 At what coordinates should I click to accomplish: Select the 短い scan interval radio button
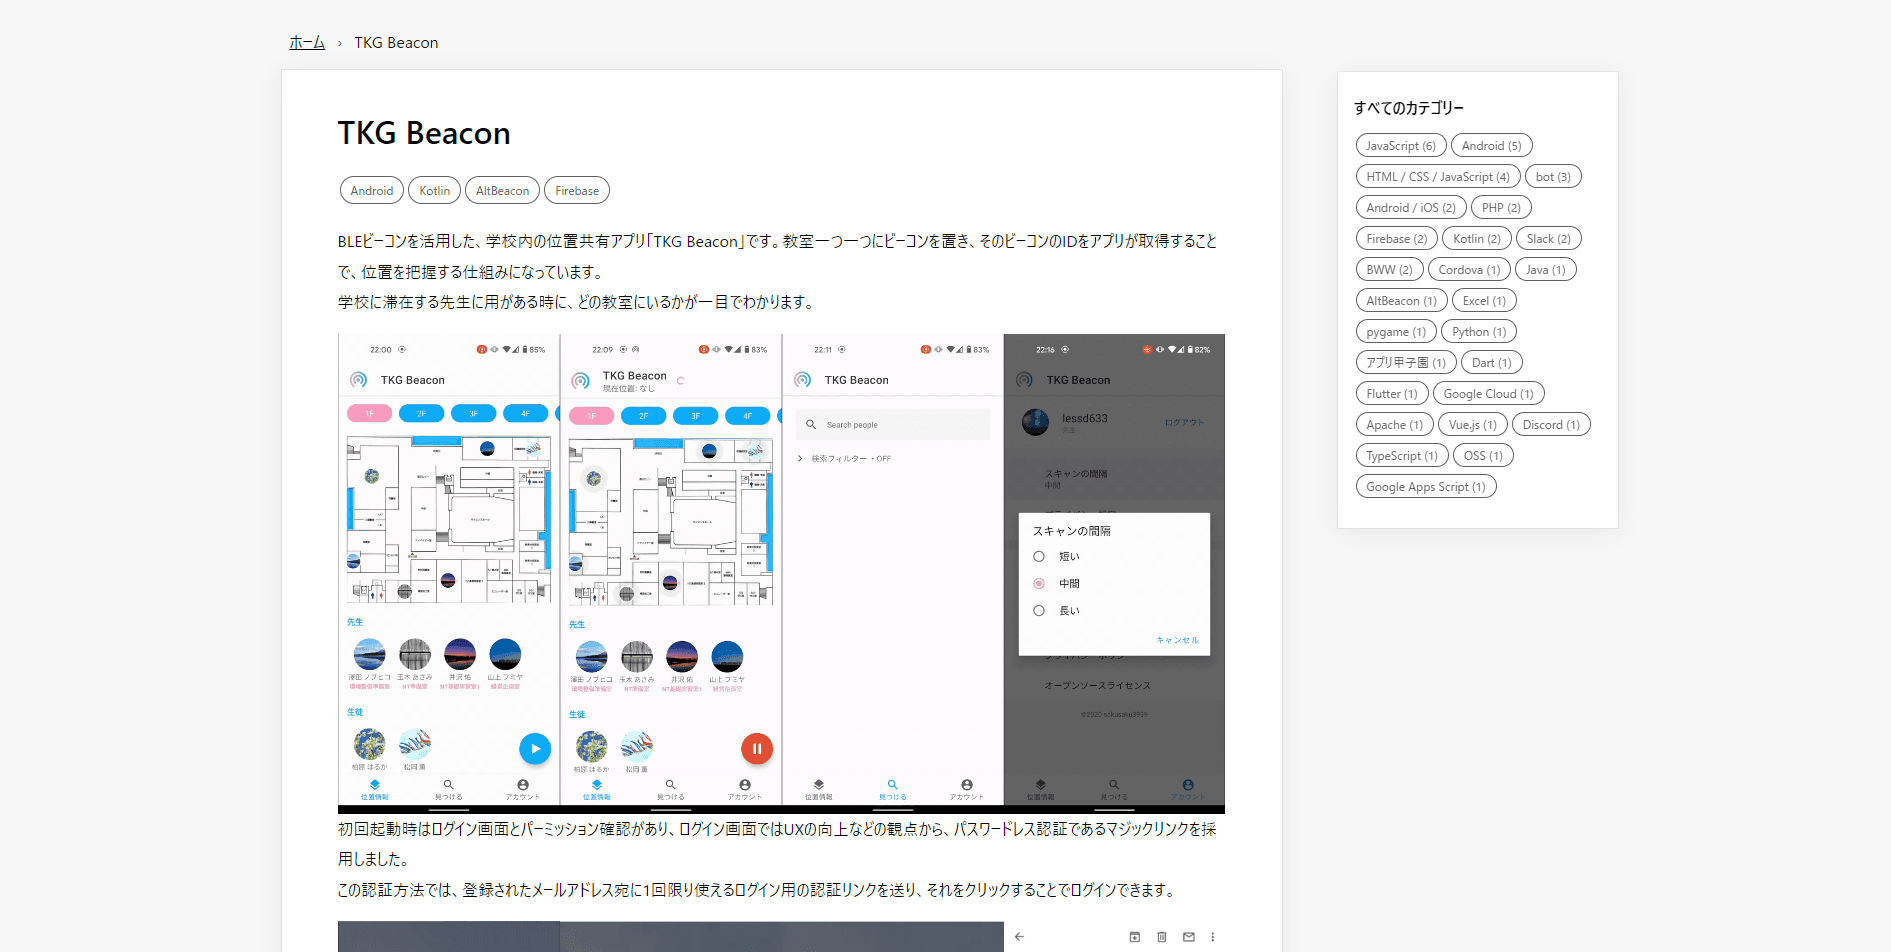click(1039, 557)
